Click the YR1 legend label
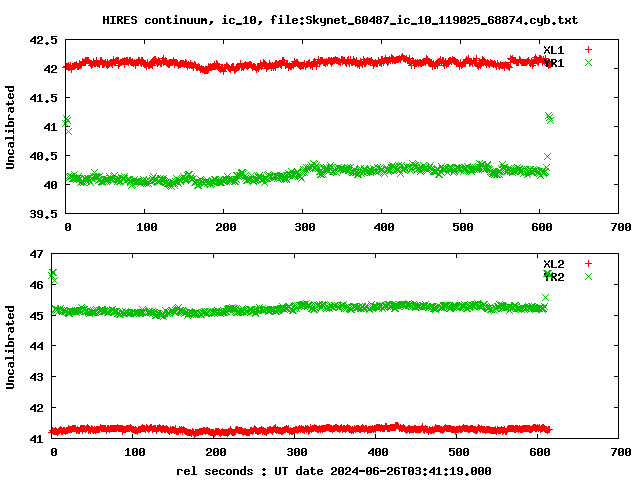The width and height of the screenshot is (640, 480). [x=553, y=63]
